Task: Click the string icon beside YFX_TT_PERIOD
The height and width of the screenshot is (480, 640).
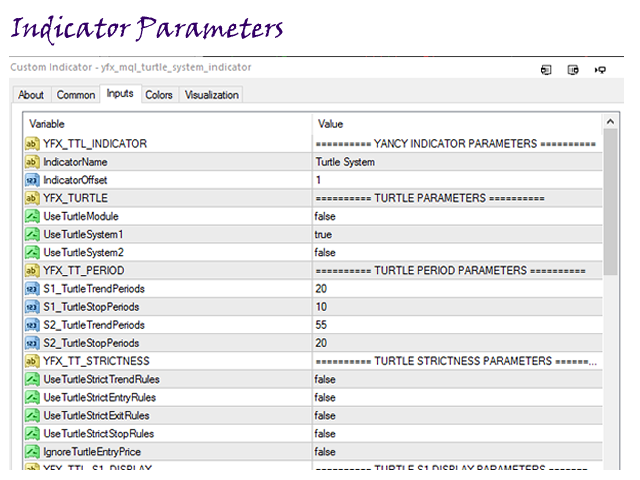Action: click(32, 271)
